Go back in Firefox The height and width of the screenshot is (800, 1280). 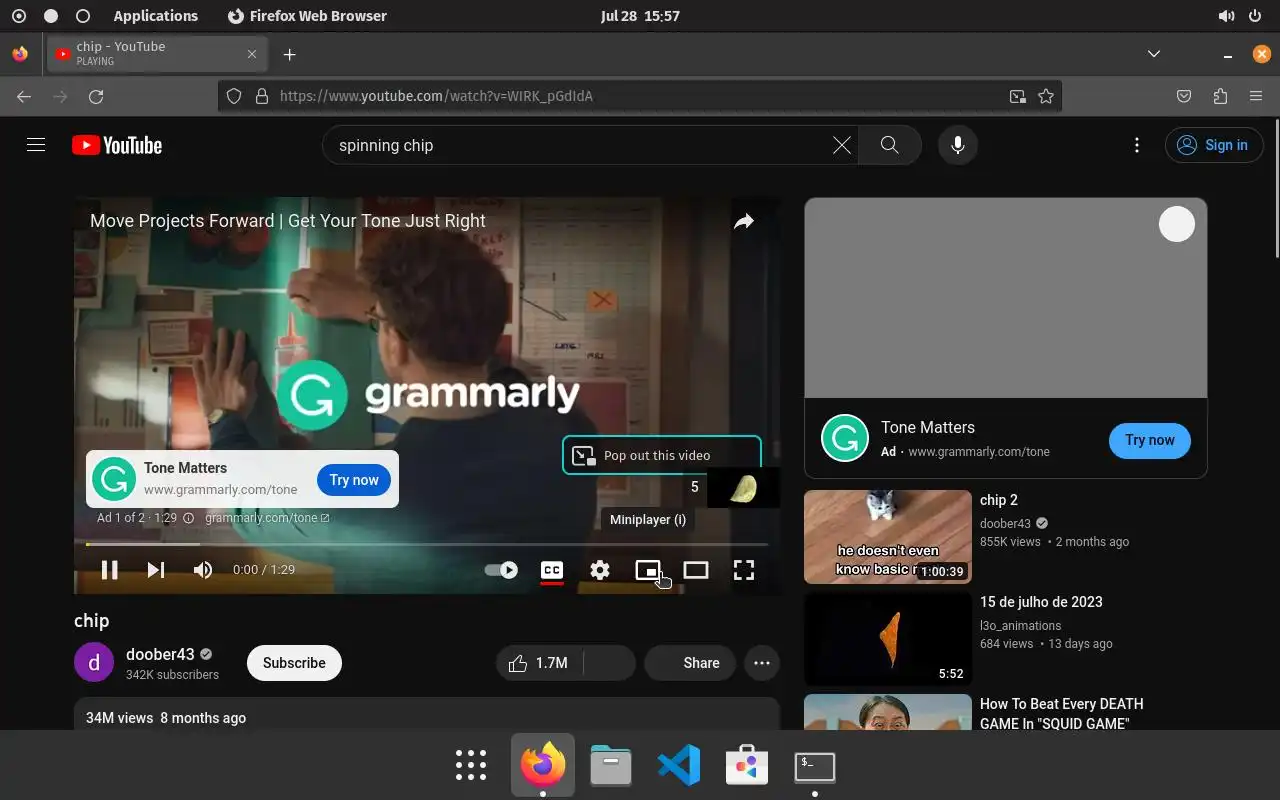tap(24, 96)
